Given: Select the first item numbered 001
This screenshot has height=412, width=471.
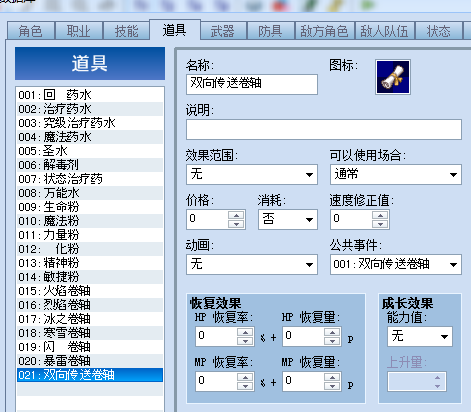Looking at the screenshot, I should click(x=90, y=95).
